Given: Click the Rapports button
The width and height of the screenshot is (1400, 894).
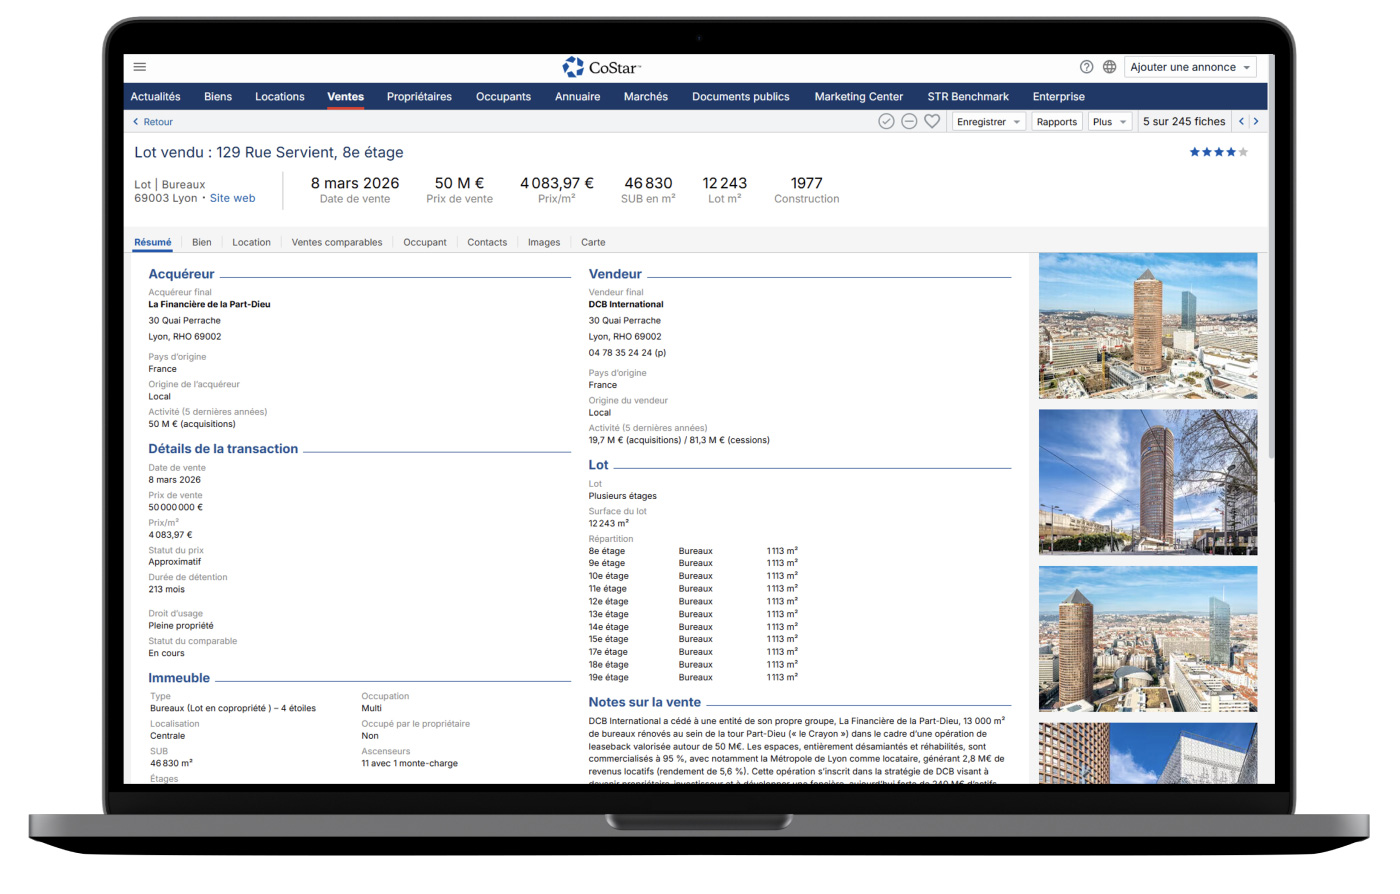Looking at the screenshot, I should click(x=1057, y=122).
